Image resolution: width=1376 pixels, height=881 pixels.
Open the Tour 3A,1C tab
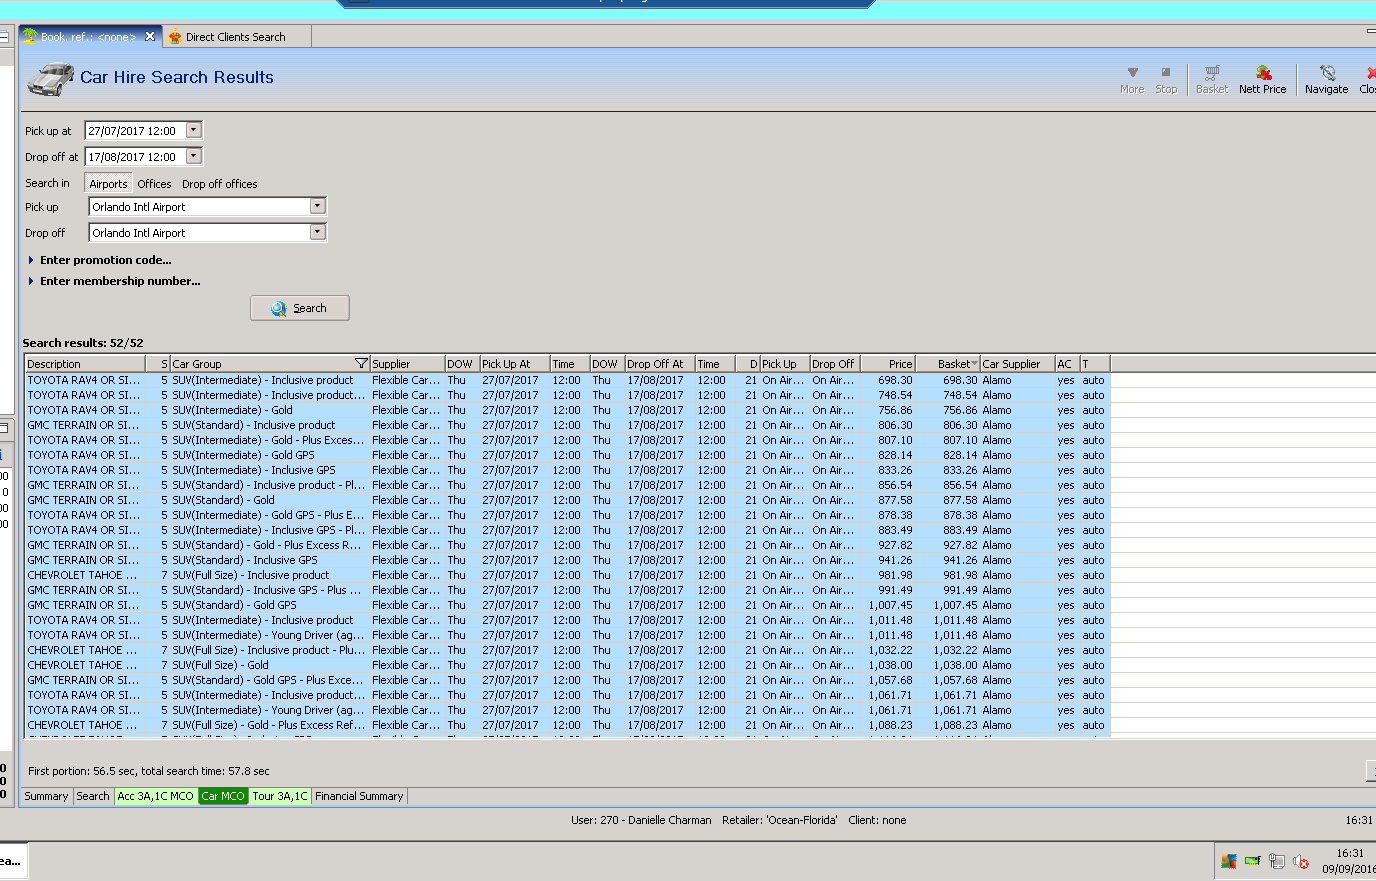point(280,796)
